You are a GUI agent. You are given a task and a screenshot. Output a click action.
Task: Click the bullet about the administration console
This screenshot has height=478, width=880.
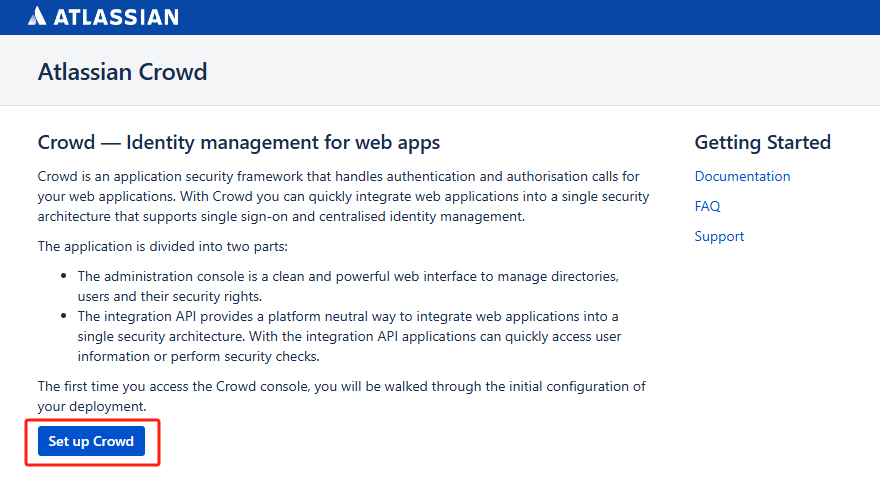(348, 286)
